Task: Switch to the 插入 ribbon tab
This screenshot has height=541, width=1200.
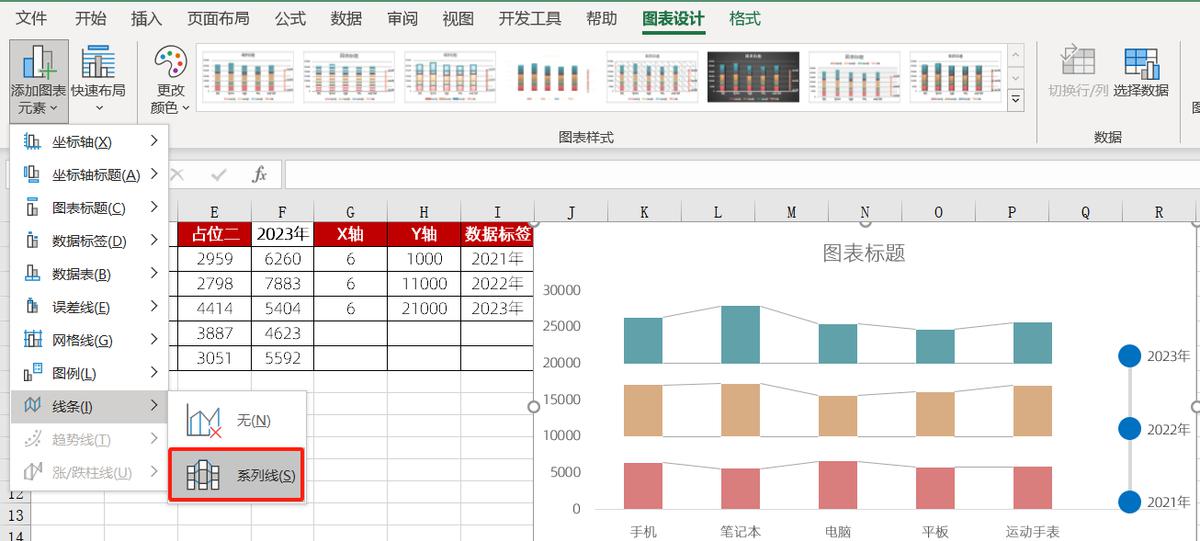Action: [x=147, y=19]
